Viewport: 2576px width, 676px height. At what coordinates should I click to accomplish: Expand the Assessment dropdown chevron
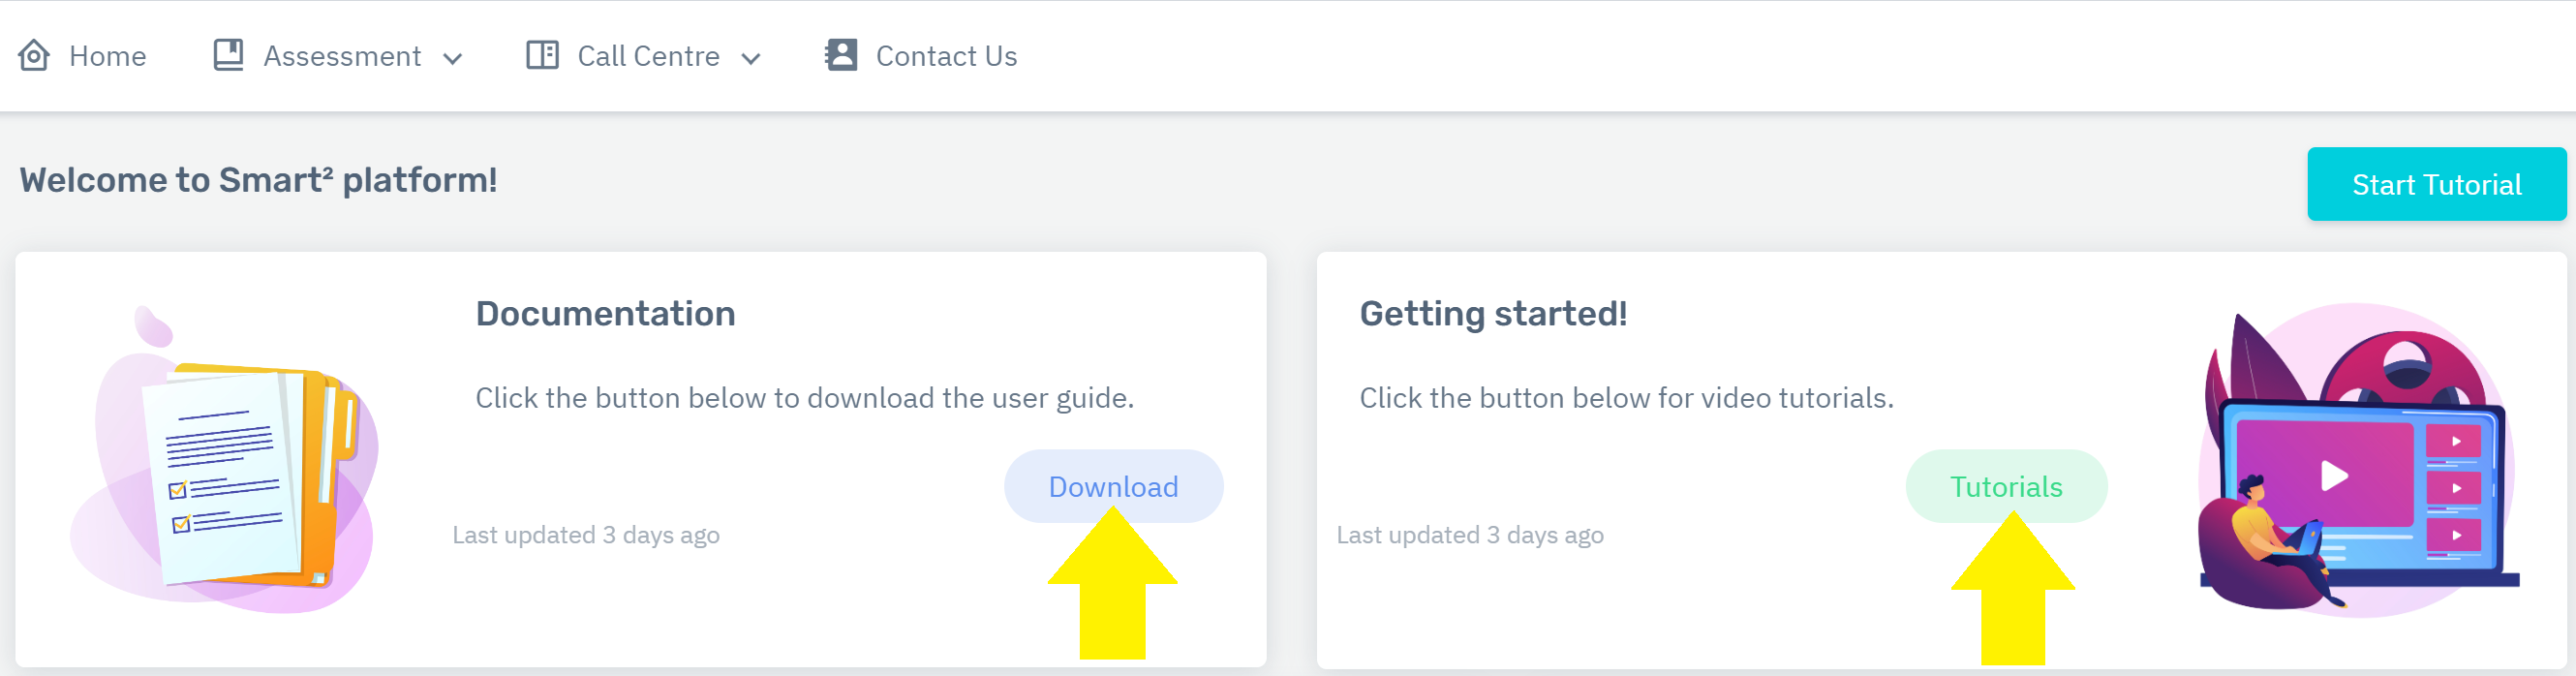(x=453, y=59)
